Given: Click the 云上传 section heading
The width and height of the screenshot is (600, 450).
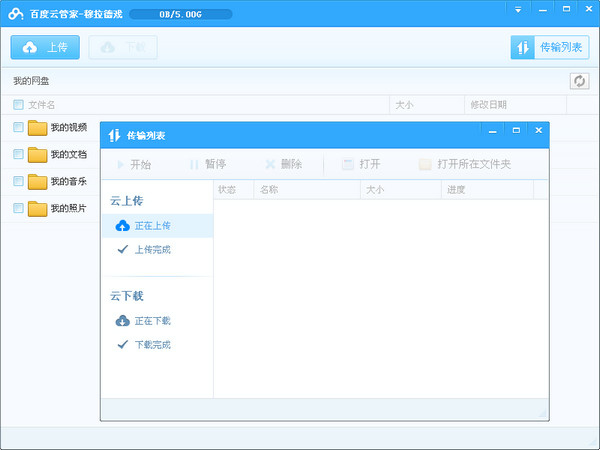Looking at the screenshot, I should [x=127, y=201].
